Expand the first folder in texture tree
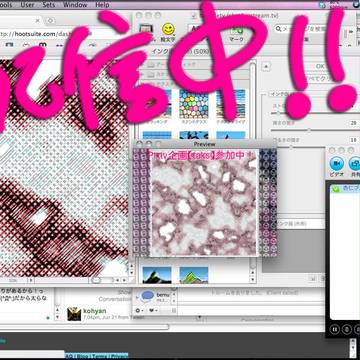Screen dimensions: 360x360 pyautogui.click(x=142, y=65)
